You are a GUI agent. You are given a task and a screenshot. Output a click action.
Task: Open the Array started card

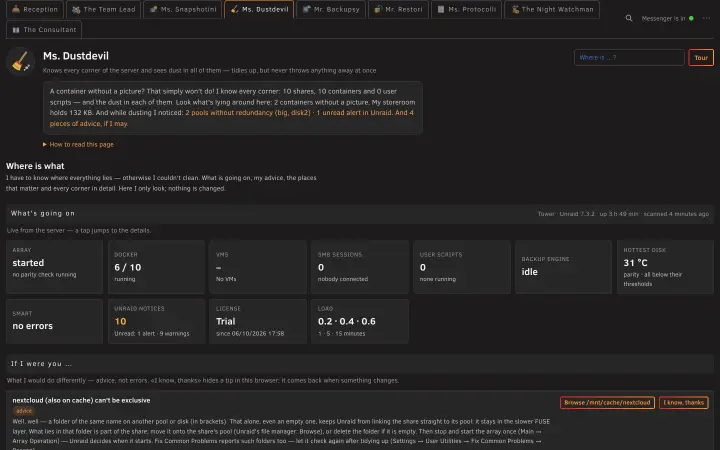tap(54, 267)
